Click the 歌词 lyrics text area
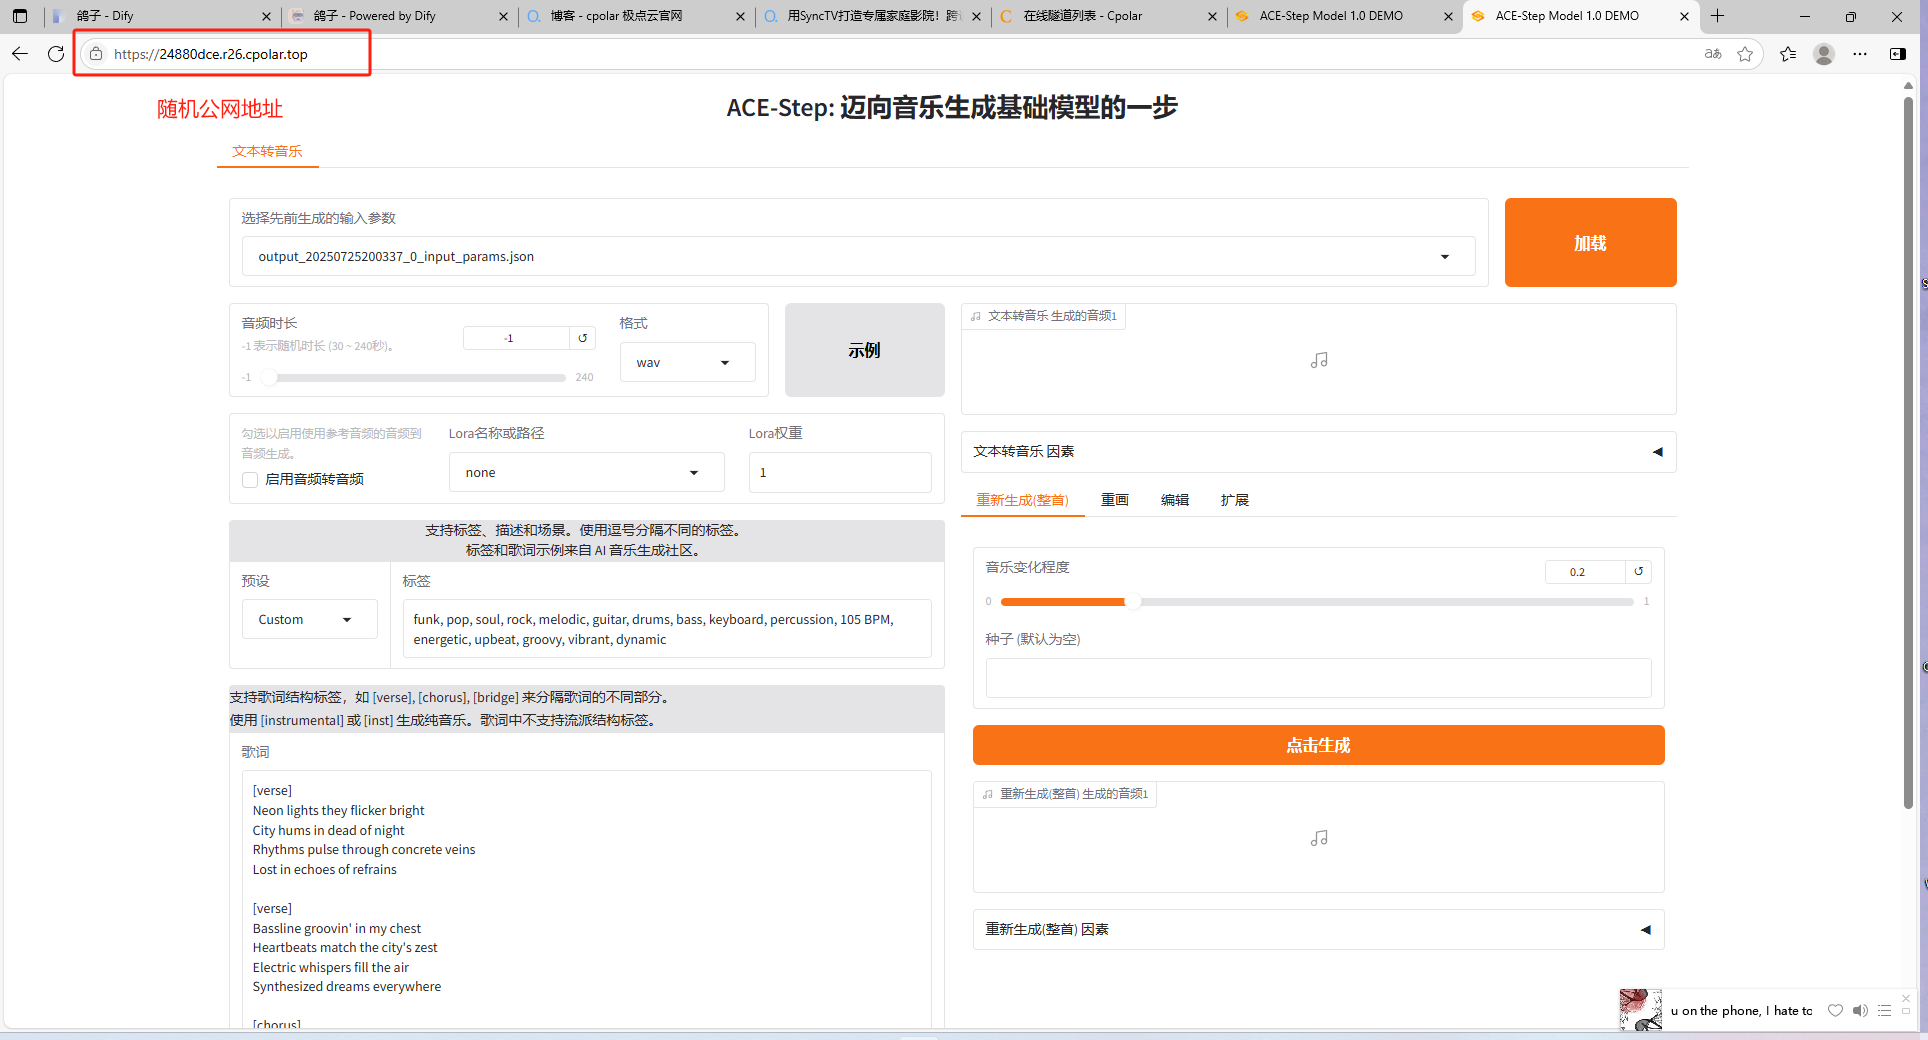This screenshot has width=1928, height=1040. pyautogui.click(x=586, y=898)
